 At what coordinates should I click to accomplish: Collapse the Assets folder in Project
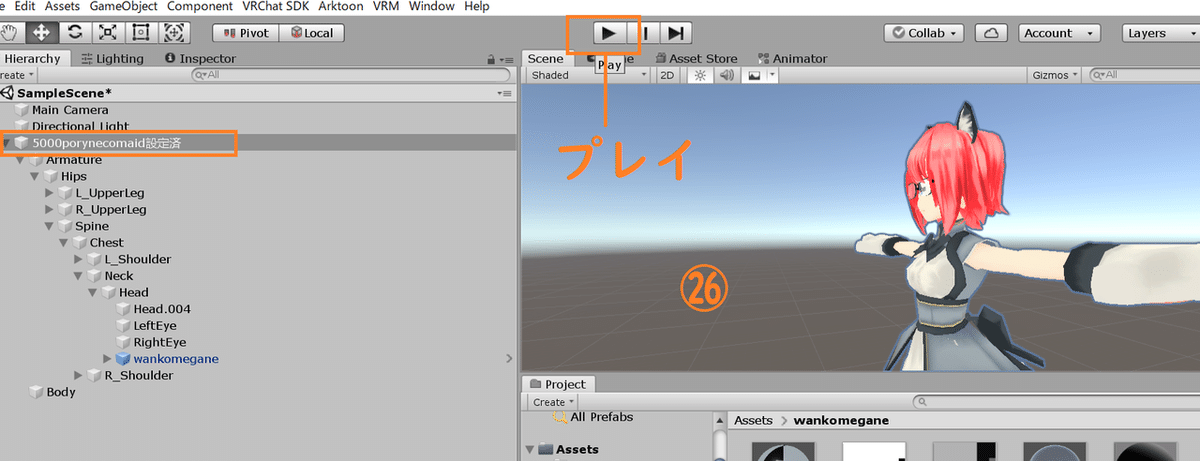pyautogui.click(x=530, y=450)
